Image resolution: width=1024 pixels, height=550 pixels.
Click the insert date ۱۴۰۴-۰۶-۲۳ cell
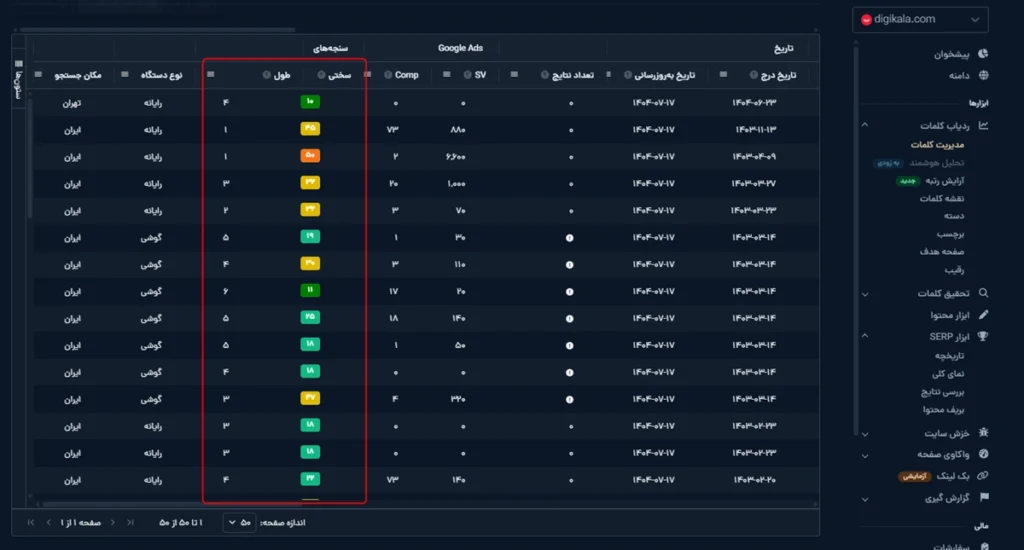[x=754, y=103]
